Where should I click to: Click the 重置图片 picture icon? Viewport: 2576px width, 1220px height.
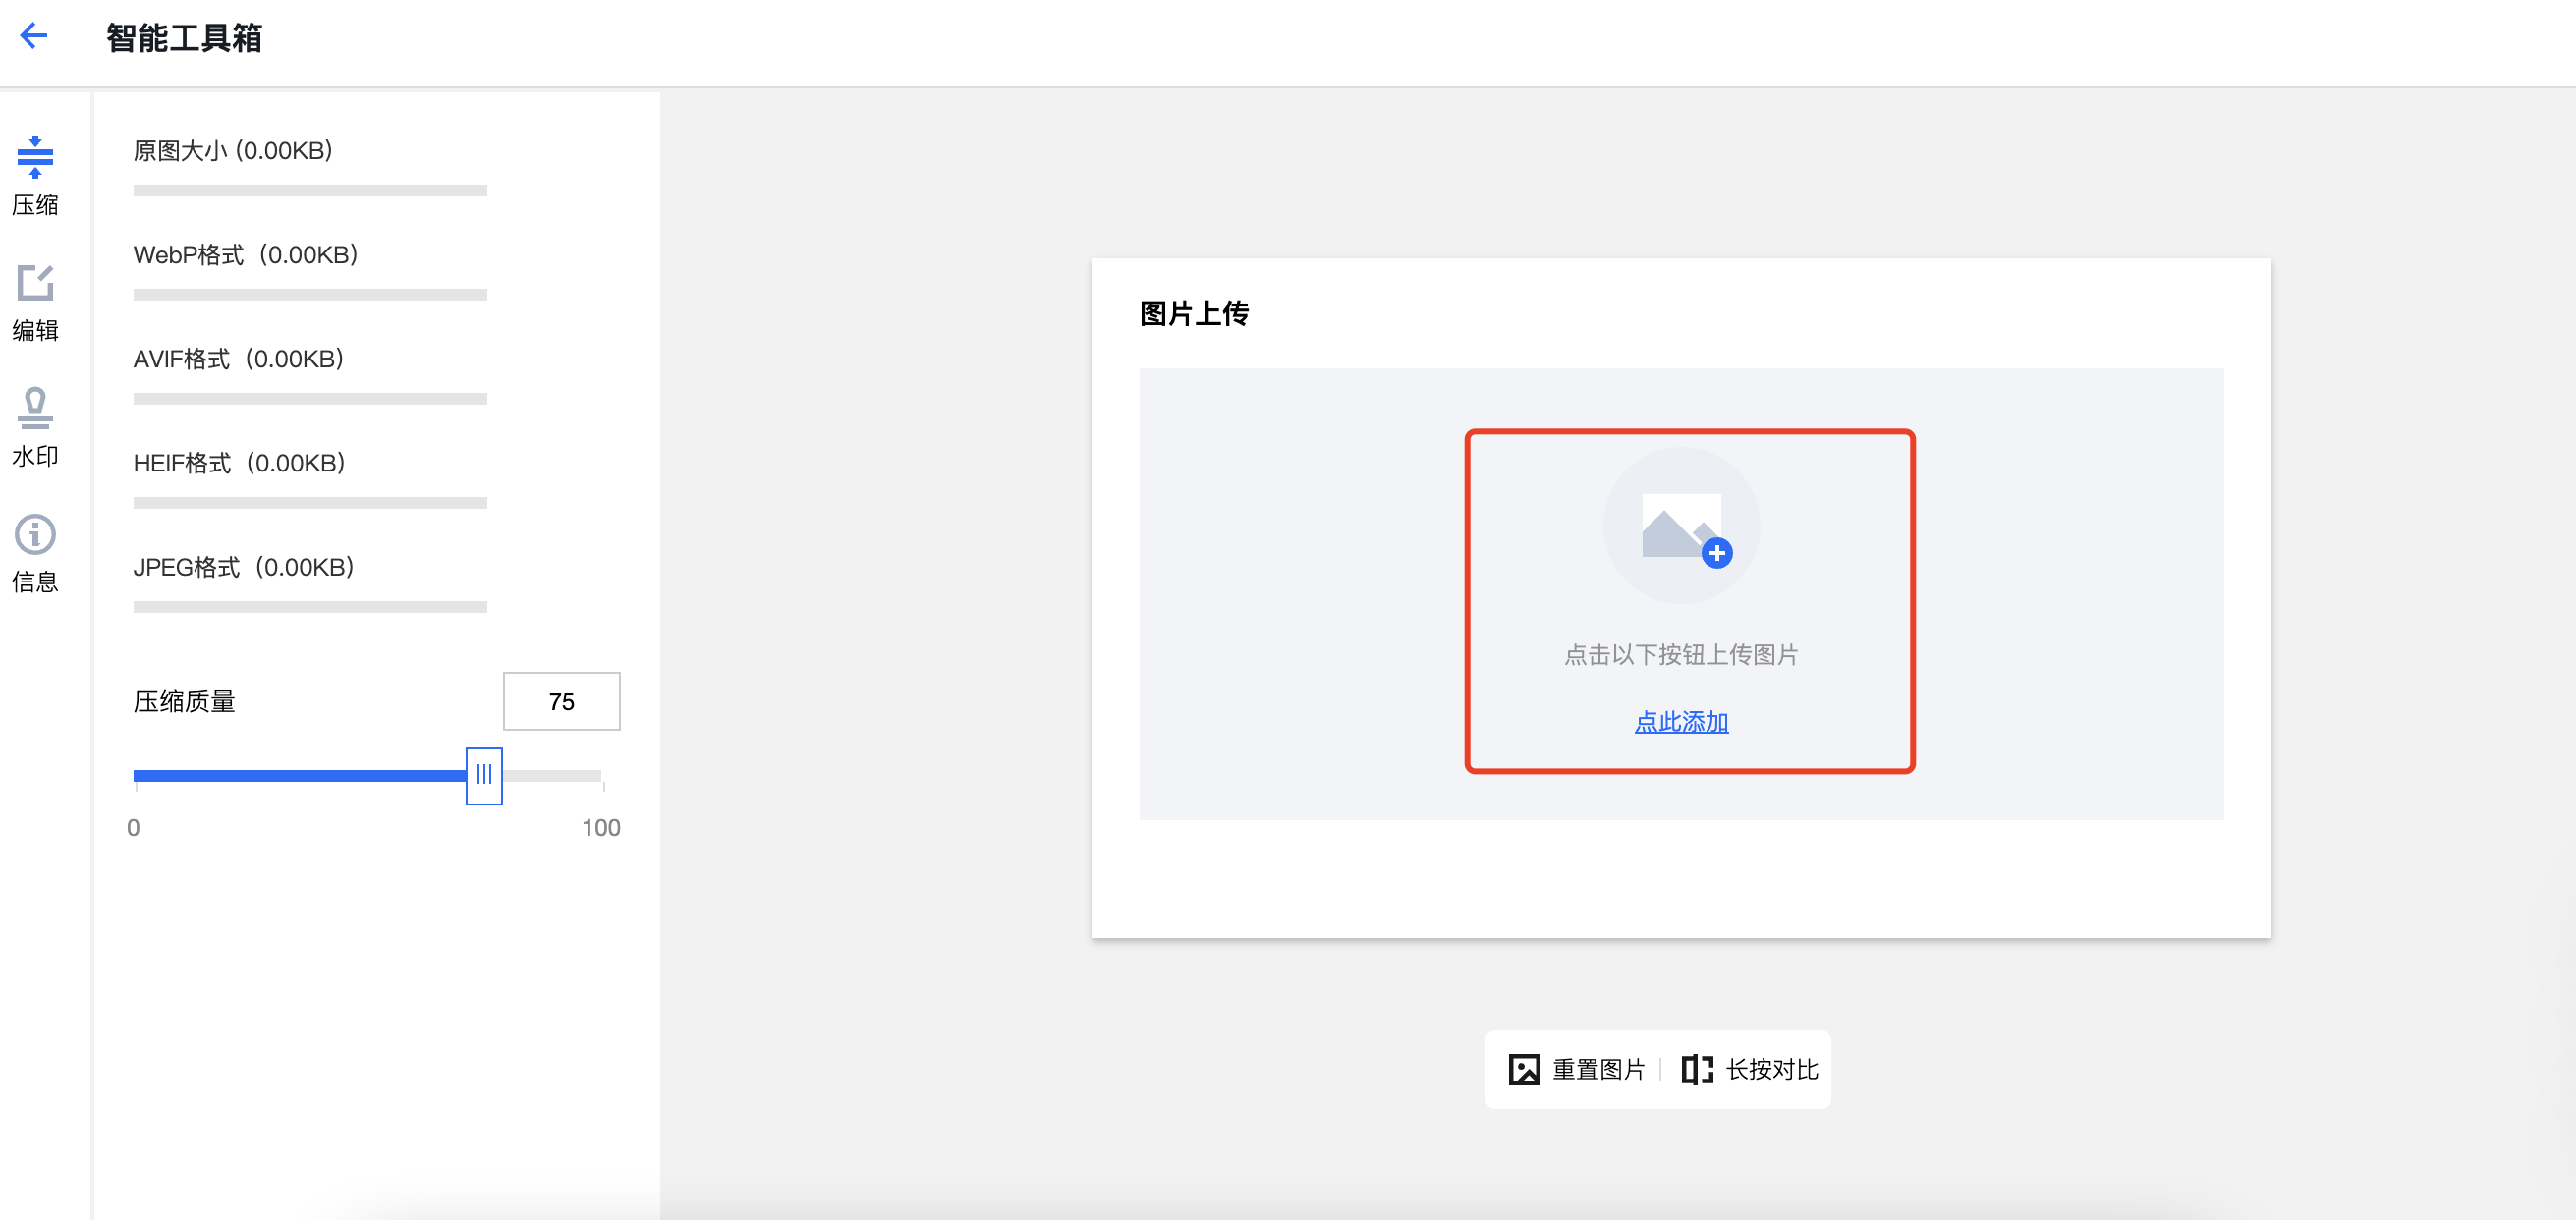point(1524,1069)
